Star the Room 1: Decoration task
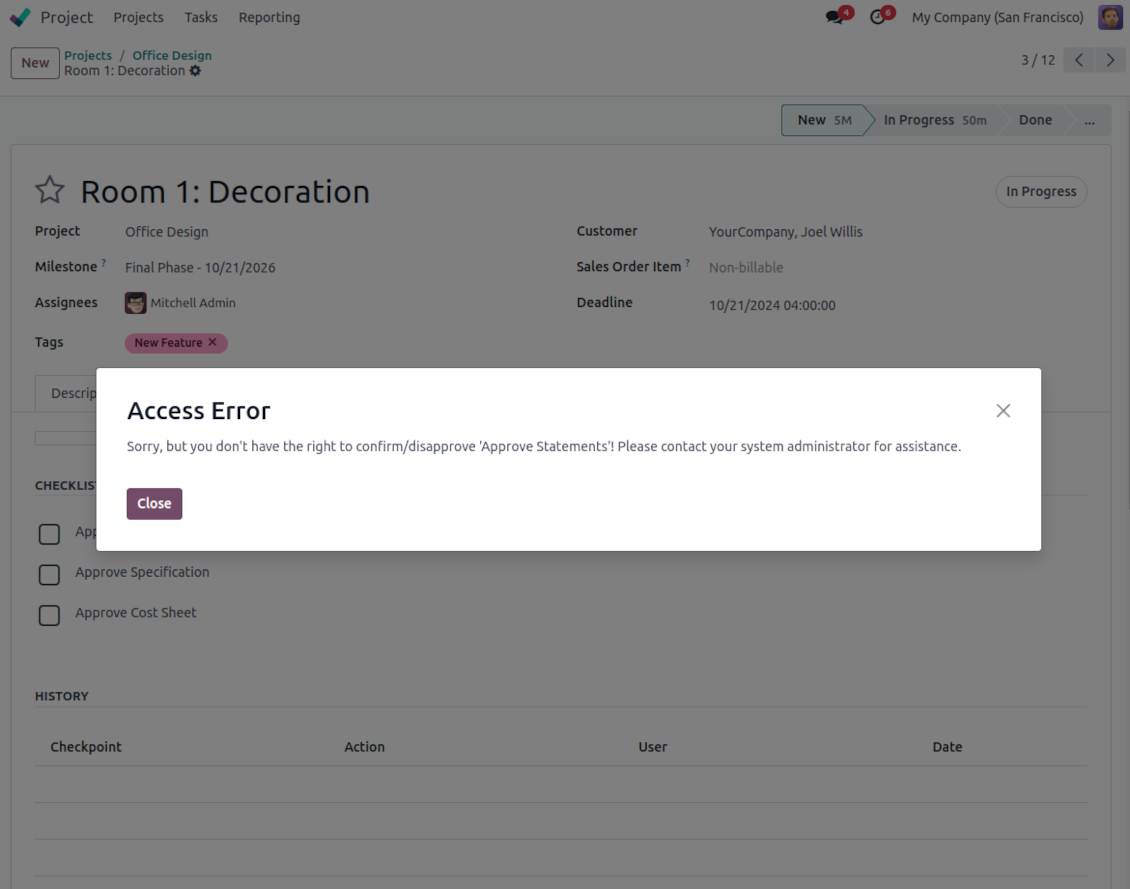Screen dimensions: 1130x889 click(x=49, y=191)
